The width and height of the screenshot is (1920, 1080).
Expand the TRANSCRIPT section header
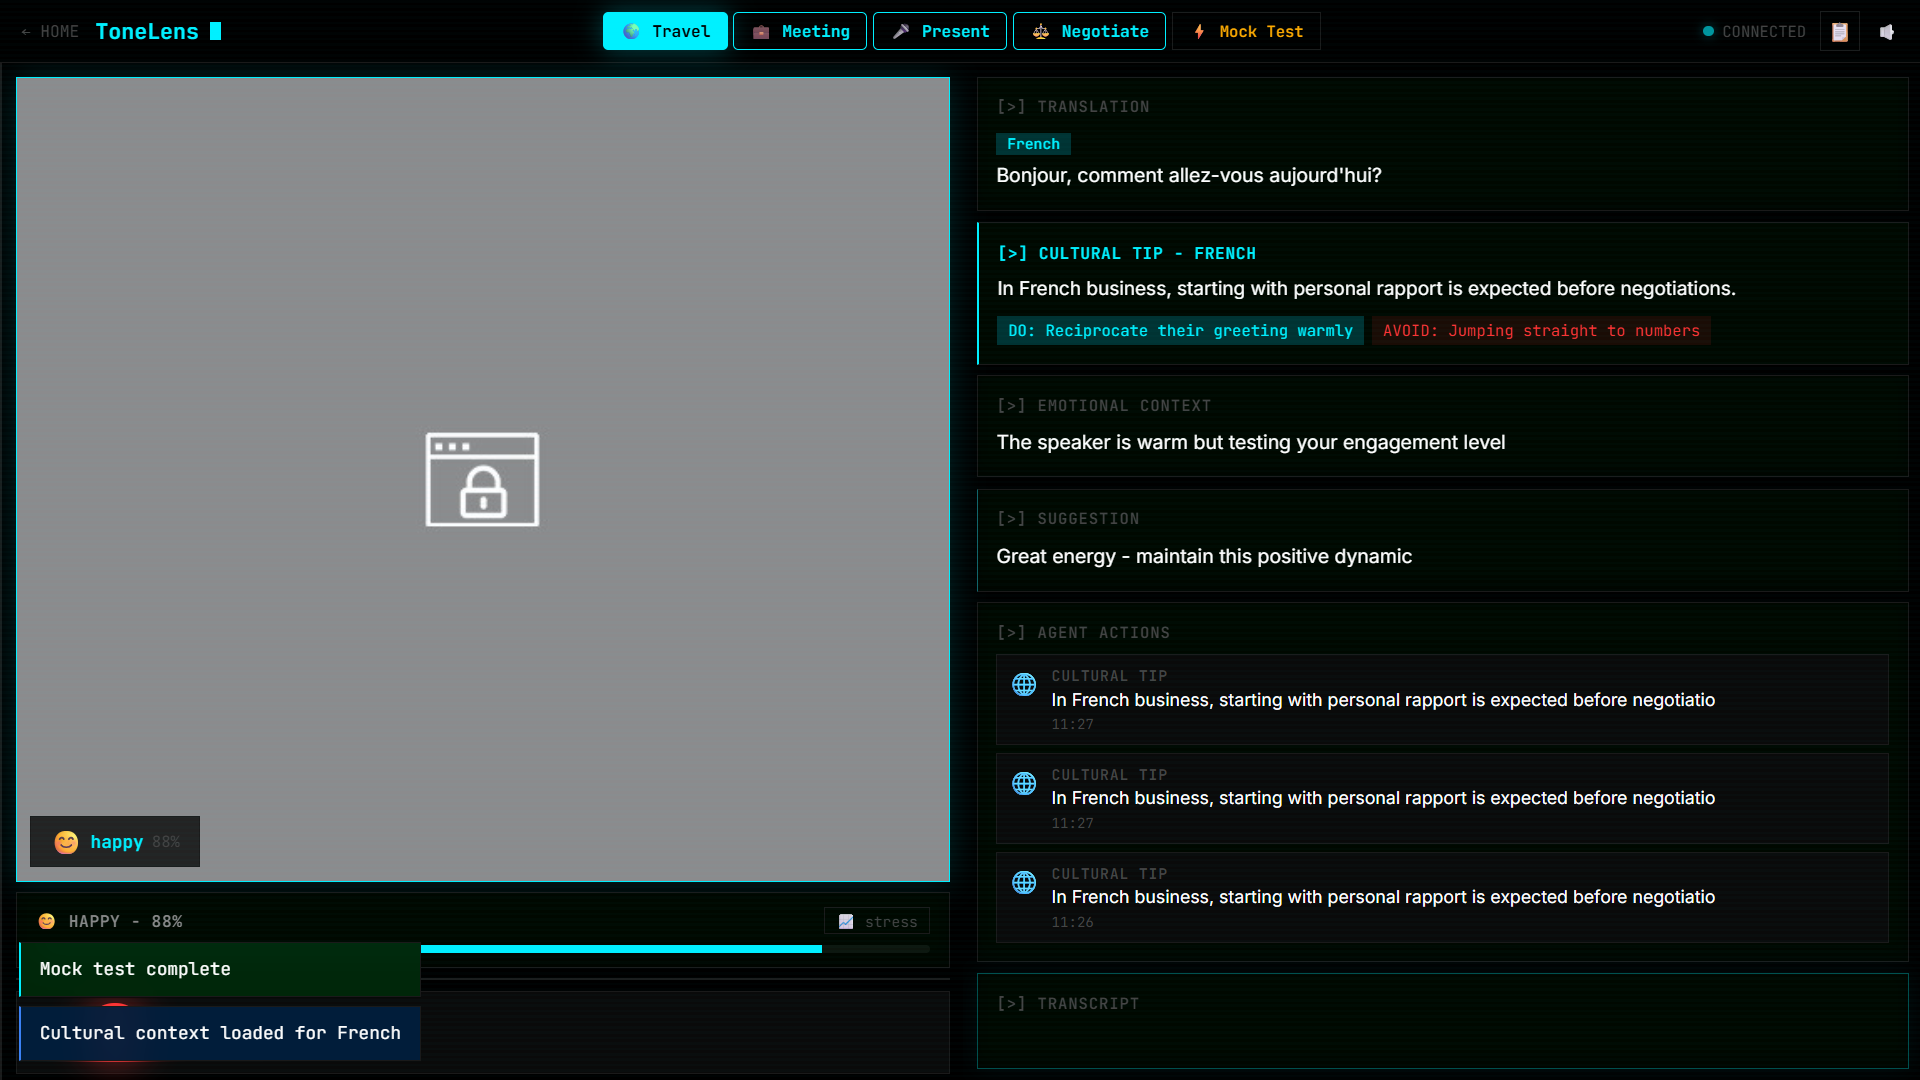tap(1068, 1004)
